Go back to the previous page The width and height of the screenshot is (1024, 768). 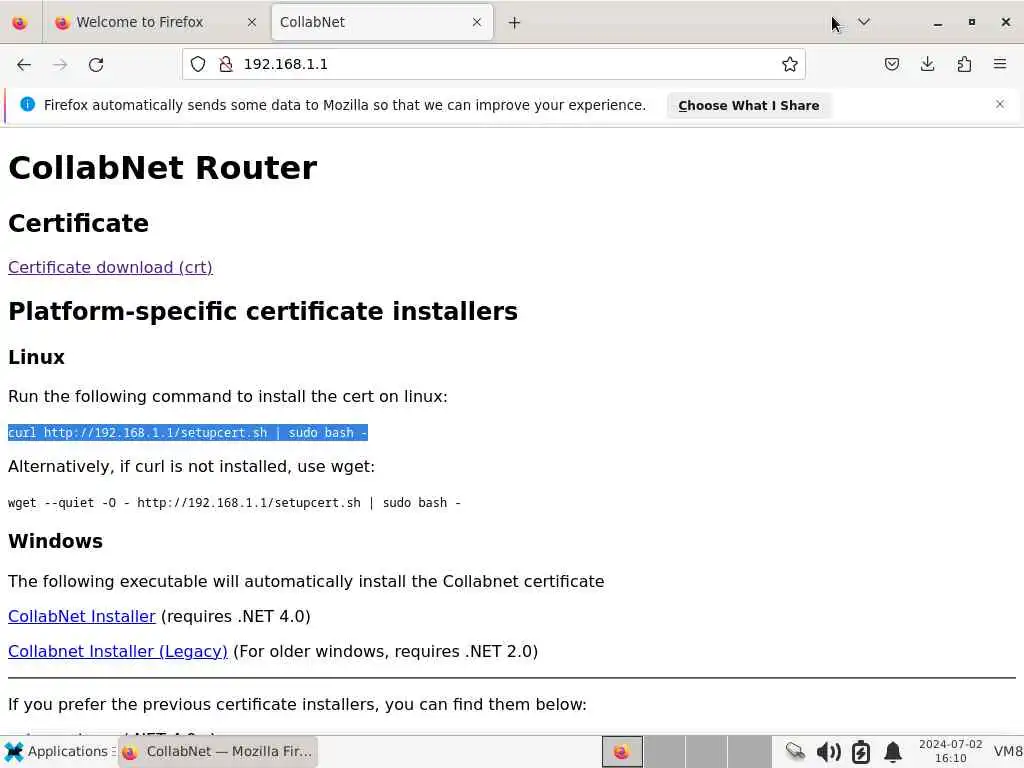(24, 64)
